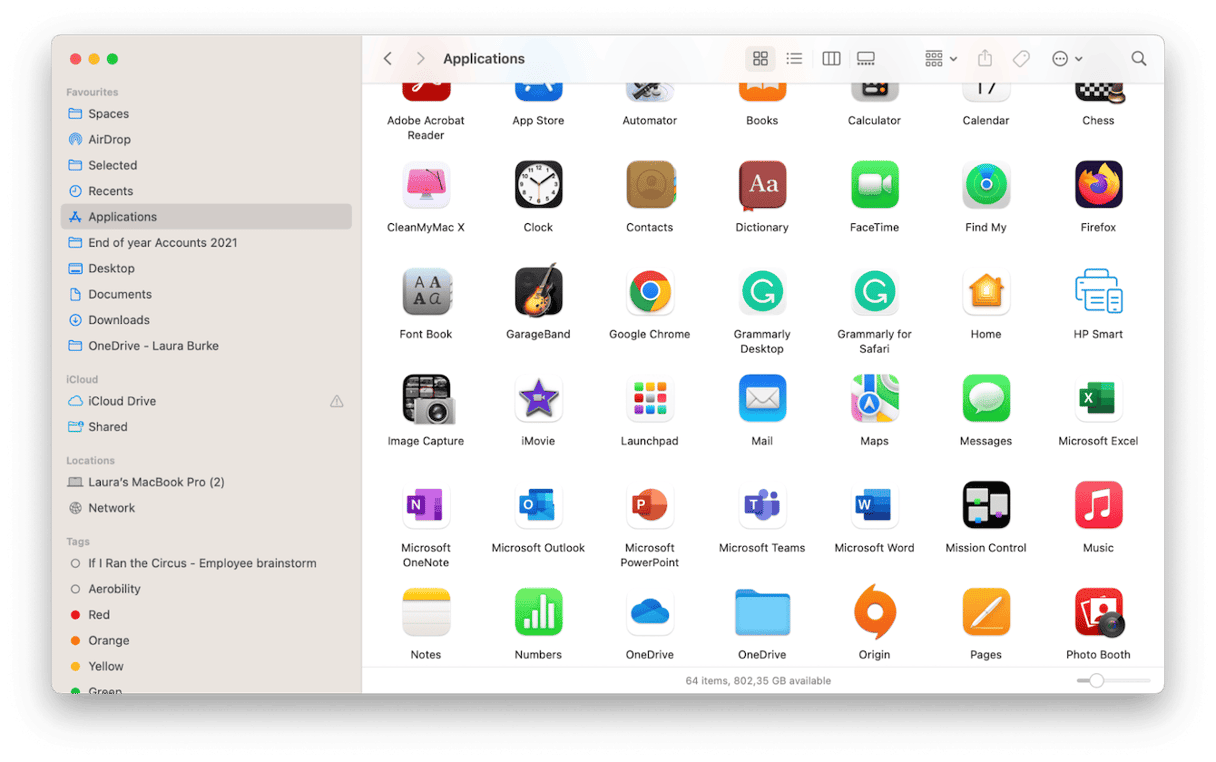Expand the More options chevron menu
Image resolution: width=1216 pixels, height=762 pixels.
(x=1066, y=58)
